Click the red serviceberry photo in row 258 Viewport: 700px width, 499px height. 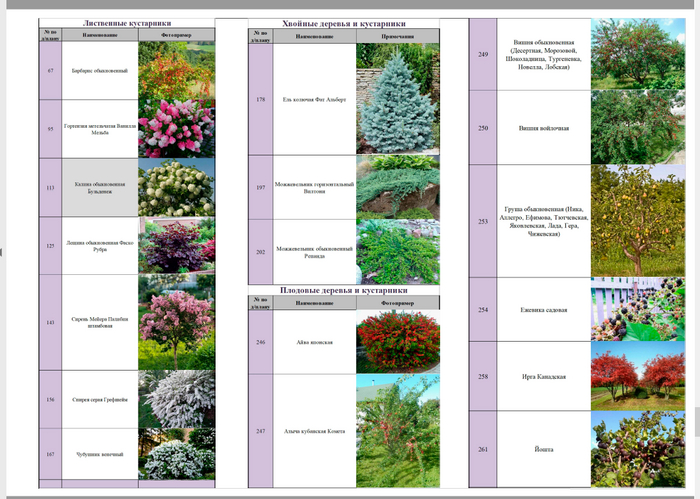638,377
